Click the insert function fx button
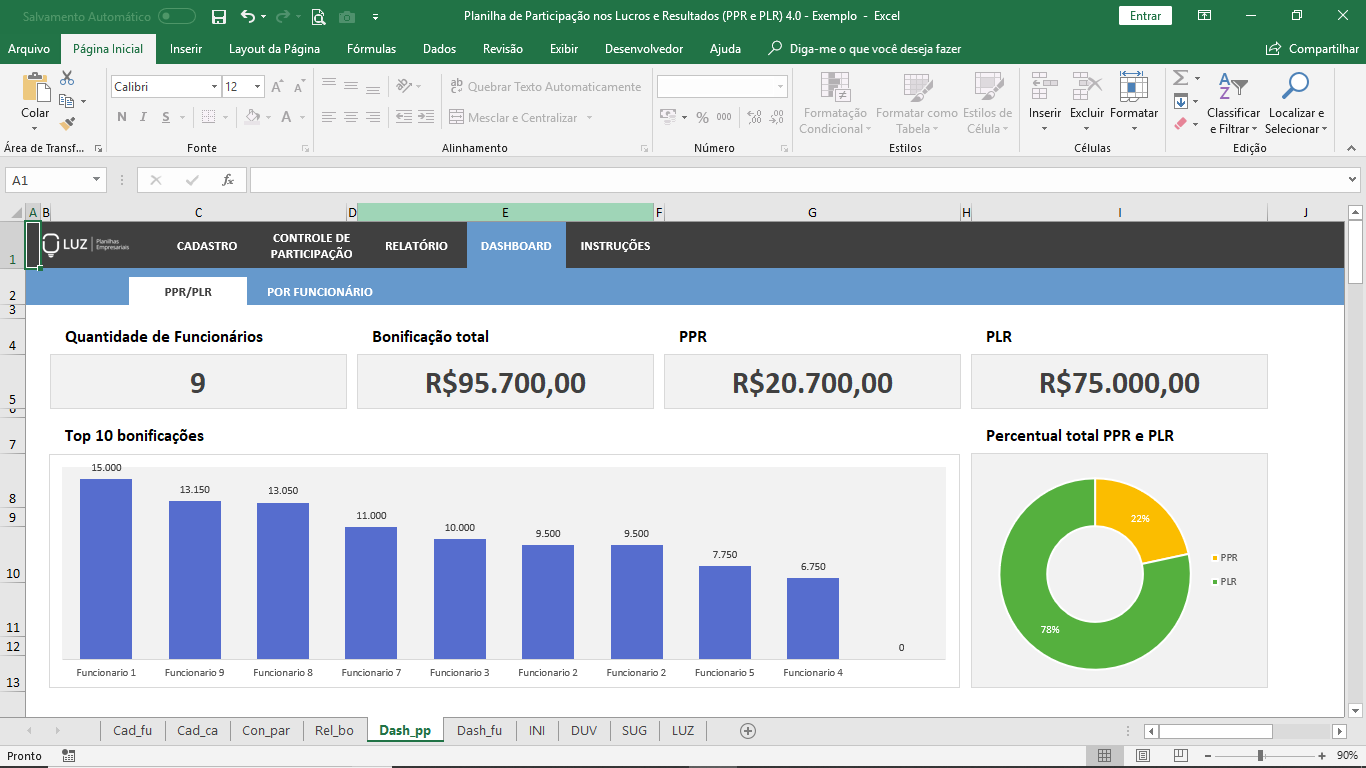The height and width of the screenshot is (768, 1366). tap(228, 180)
